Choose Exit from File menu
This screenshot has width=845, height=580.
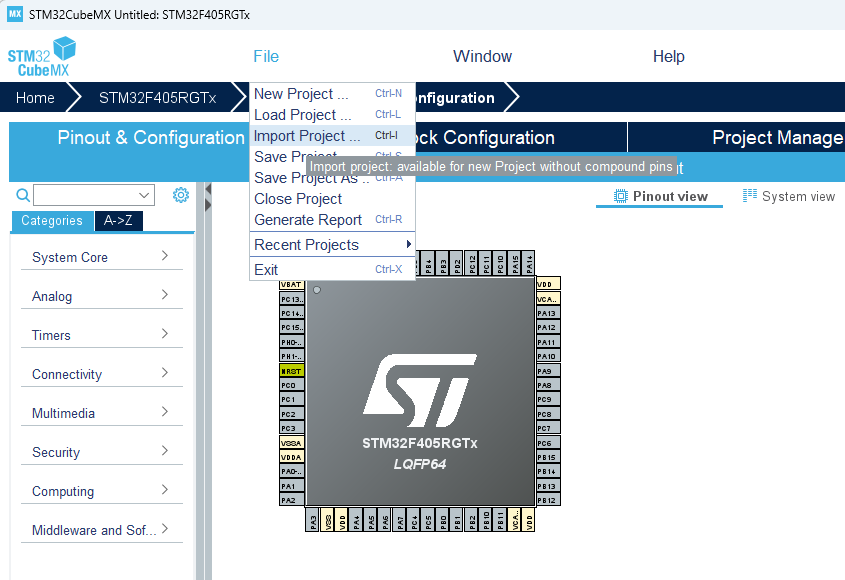pyautogui.click(x=332, y=270)
